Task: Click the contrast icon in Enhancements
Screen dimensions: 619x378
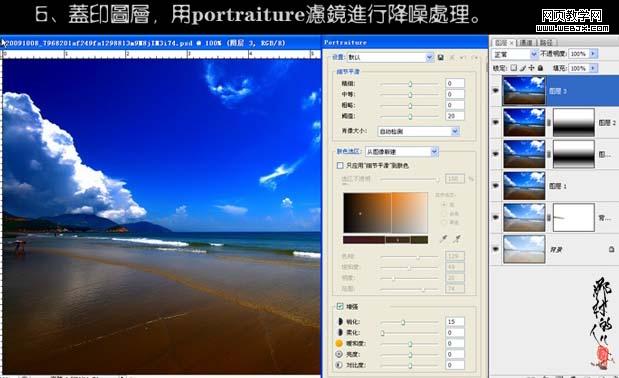Action: click(339, 365)
